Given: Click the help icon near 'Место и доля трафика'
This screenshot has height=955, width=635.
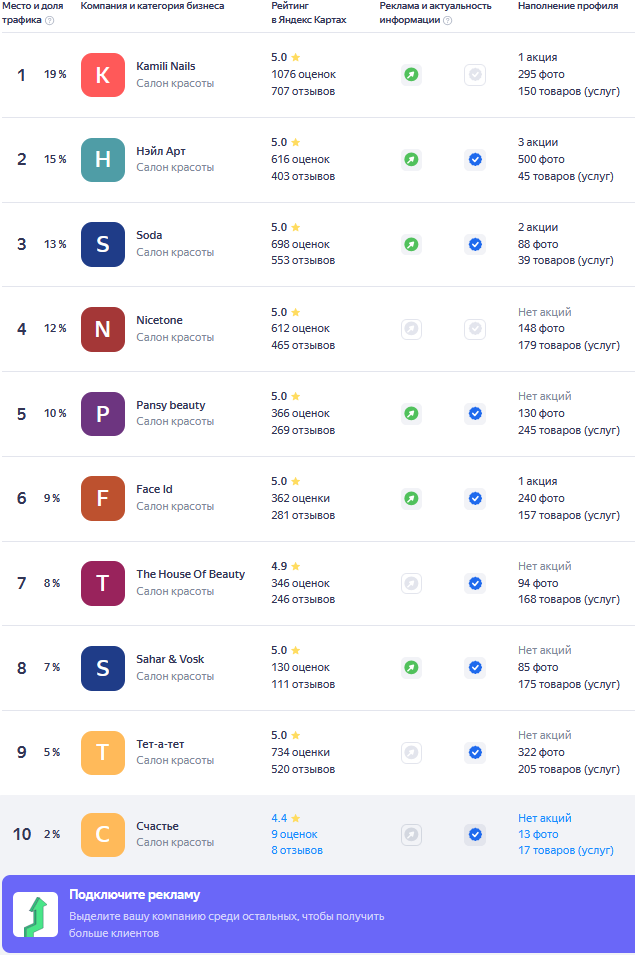Looking at the screenshot, I should pos(50,21).
